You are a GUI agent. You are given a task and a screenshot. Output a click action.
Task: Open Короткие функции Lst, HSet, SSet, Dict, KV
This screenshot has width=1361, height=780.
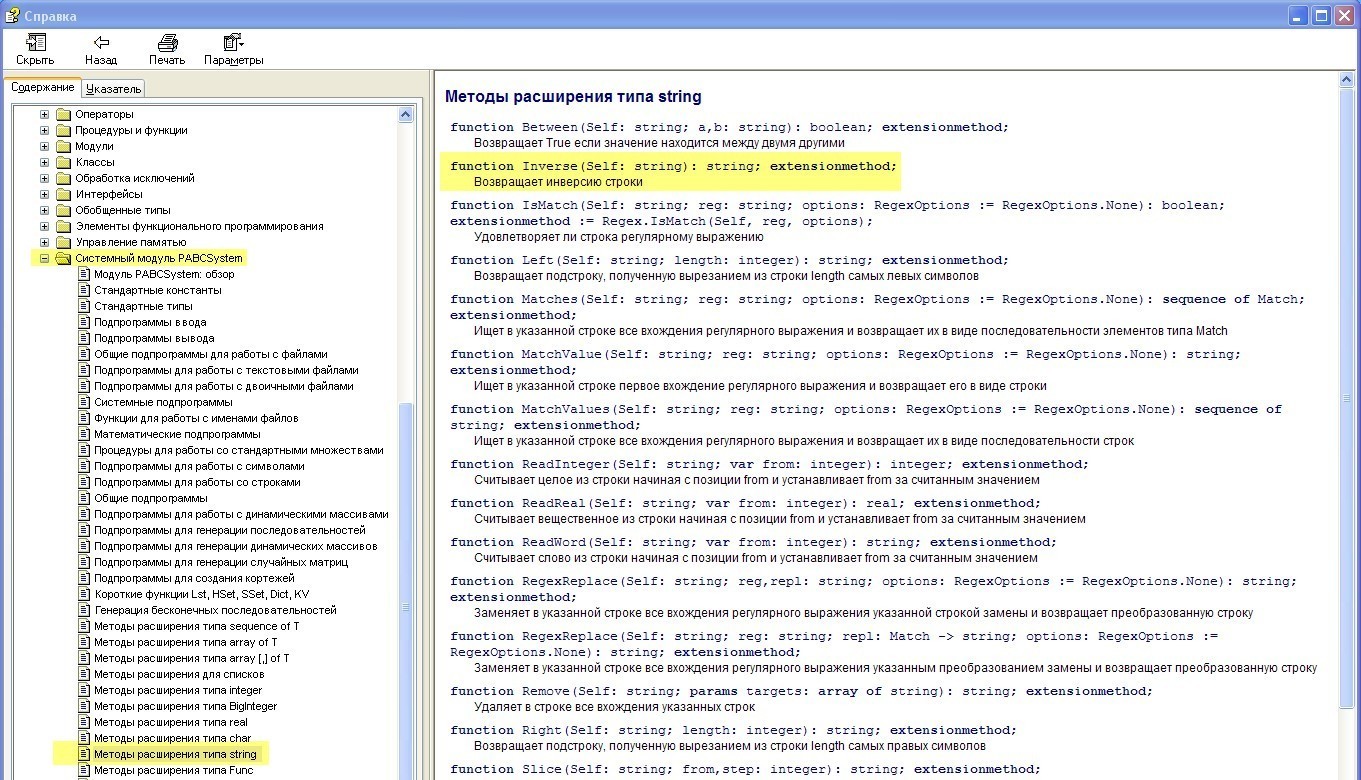click(x=201, y=594)
